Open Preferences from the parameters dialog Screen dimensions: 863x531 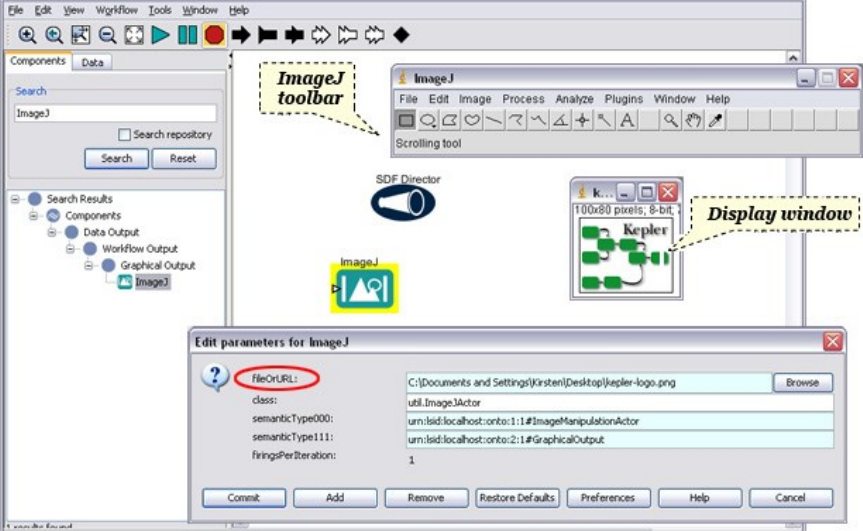pos(608,497)
